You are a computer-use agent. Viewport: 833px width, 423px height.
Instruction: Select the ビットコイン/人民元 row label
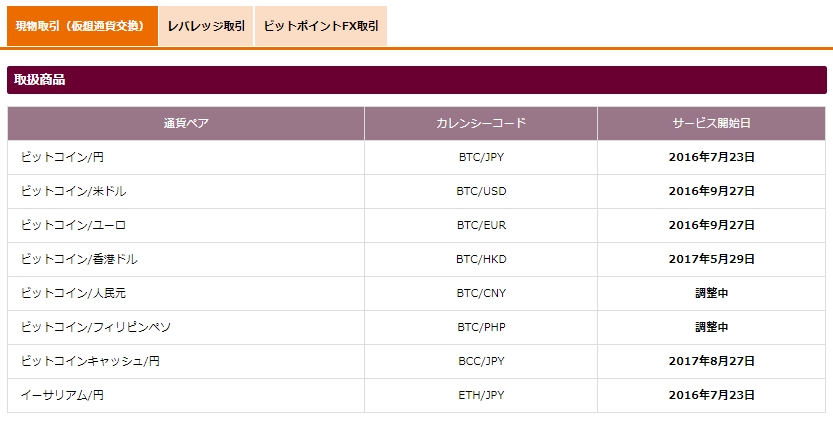[73, 293]
